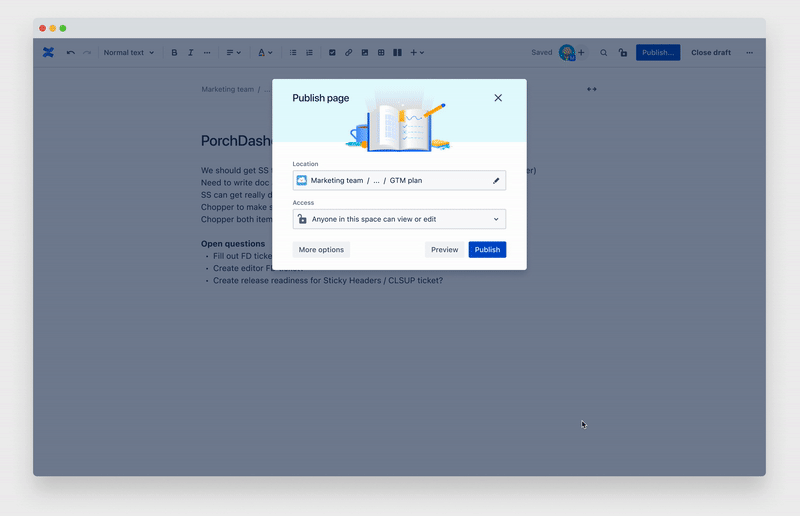Invite collaborator with plus icon

tap(581, 53)
